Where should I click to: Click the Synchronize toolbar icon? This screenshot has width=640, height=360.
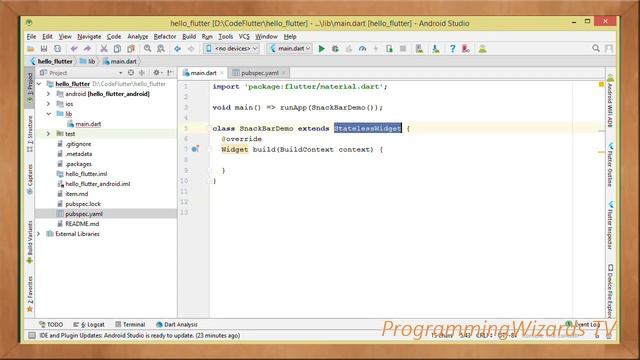[x=58, y=49]
